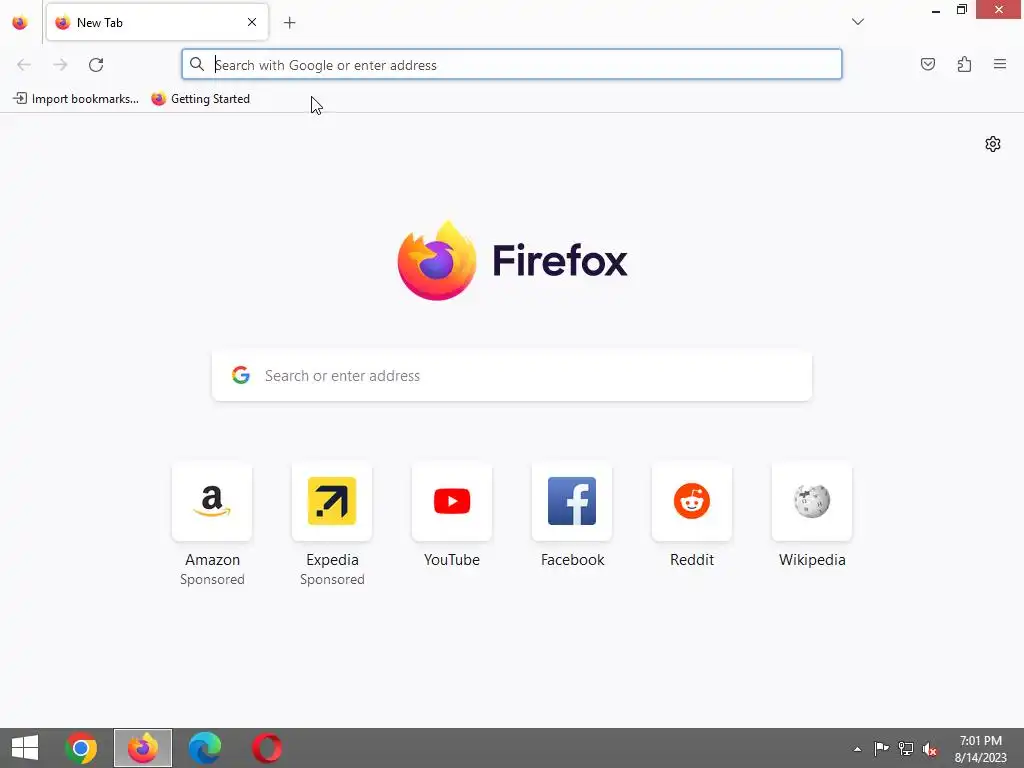Close the New Tab tab

[x=252, y=22]
